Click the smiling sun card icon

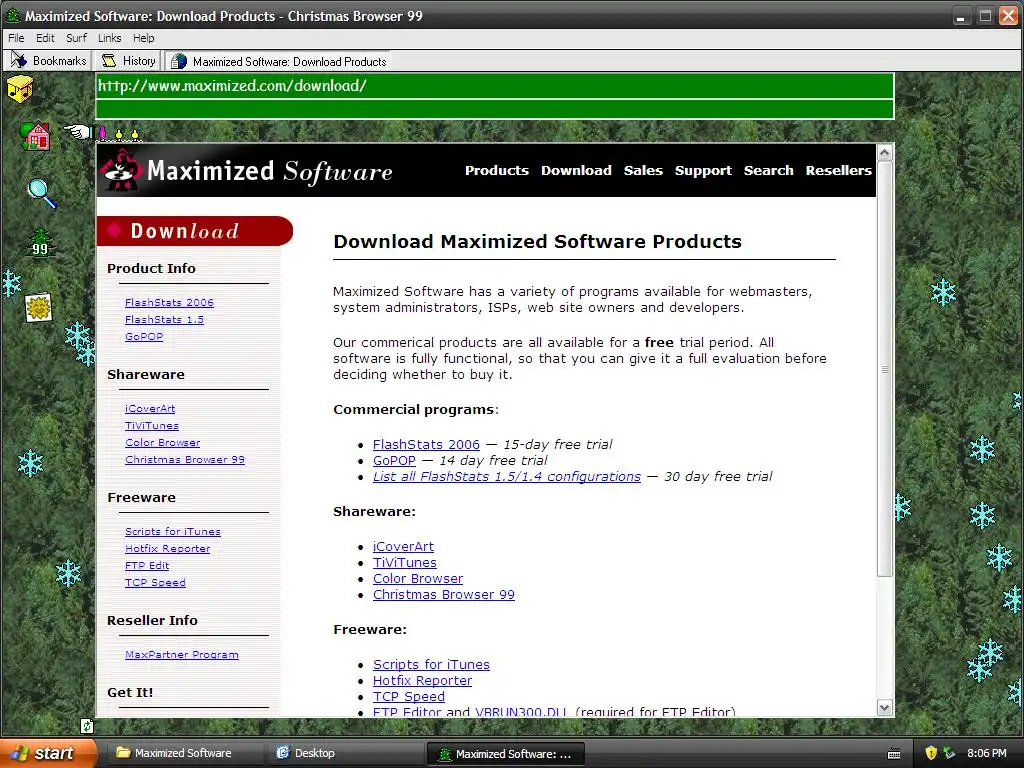[x=39, y=307]
